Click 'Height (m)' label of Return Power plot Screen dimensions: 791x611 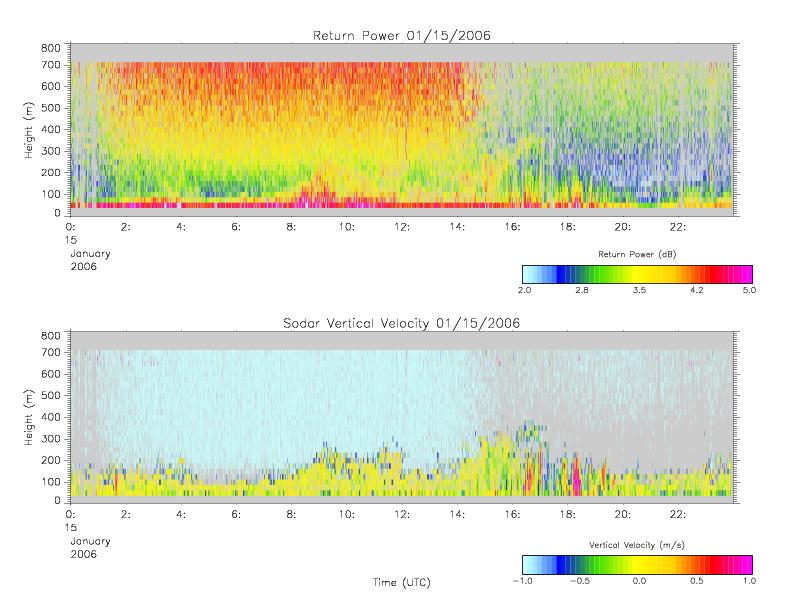[x=29, y=130]
